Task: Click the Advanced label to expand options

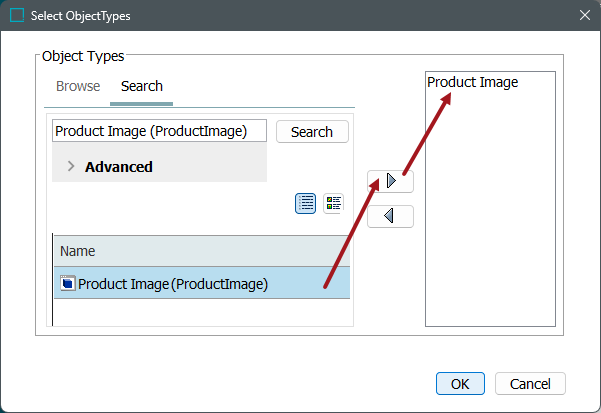Action: coord(118,167)
